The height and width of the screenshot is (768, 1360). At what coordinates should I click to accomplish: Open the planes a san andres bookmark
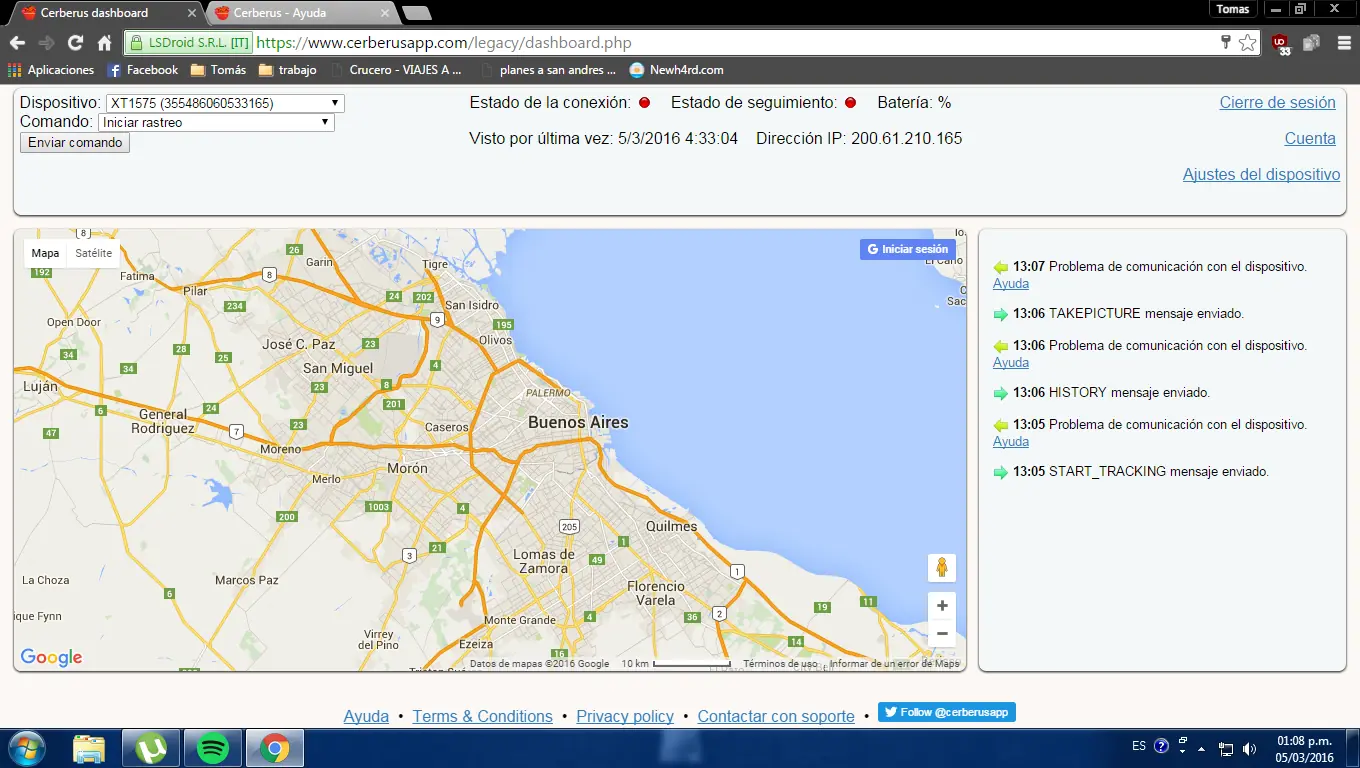[x=548, y=70]
